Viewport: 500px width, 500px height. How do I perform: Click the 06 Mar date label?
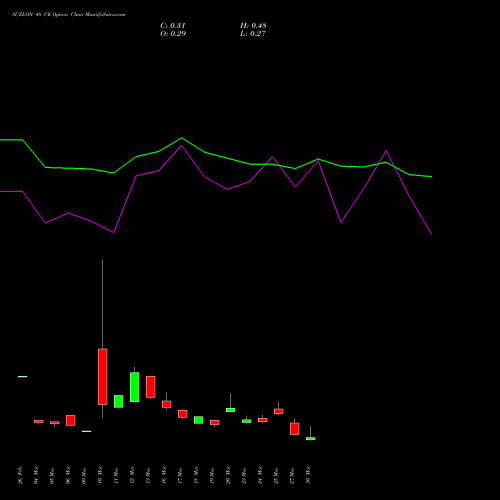tap(68, 475)
